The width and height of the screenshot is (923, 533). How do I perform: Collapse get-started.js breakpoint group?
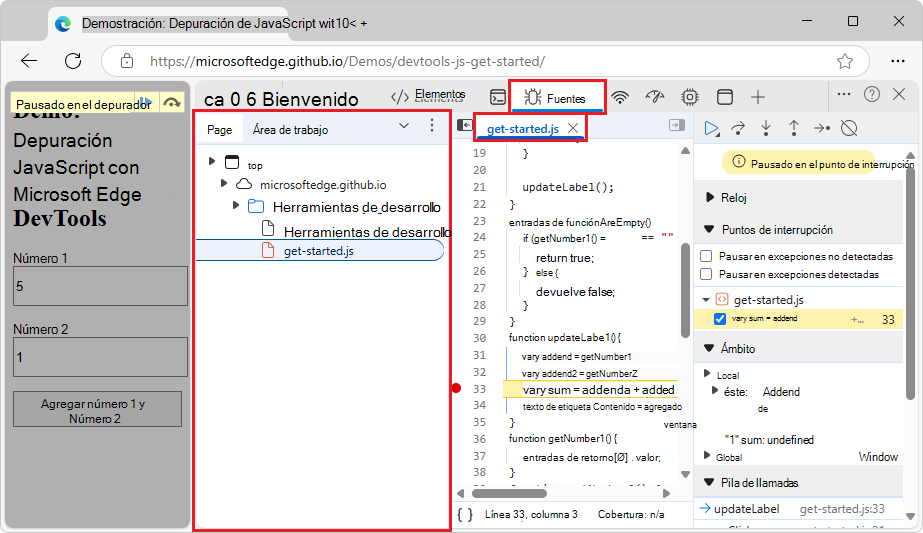pos(706,300)
